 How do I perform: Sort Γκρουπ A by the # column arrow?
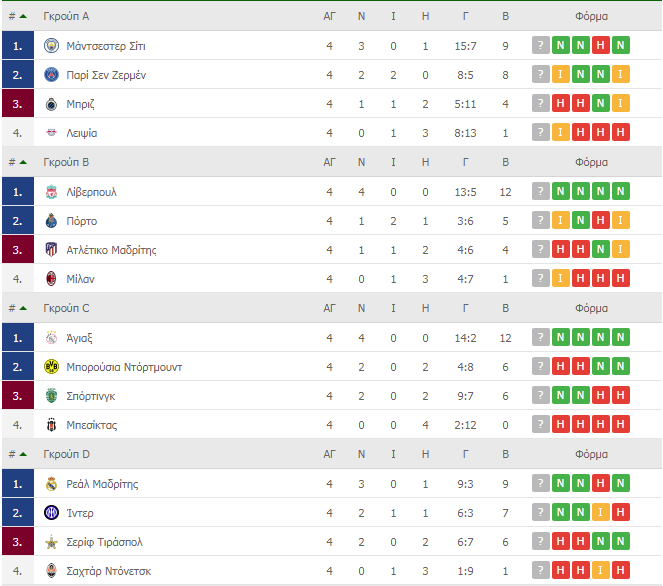pyautogui.click(x=22, y=17)
